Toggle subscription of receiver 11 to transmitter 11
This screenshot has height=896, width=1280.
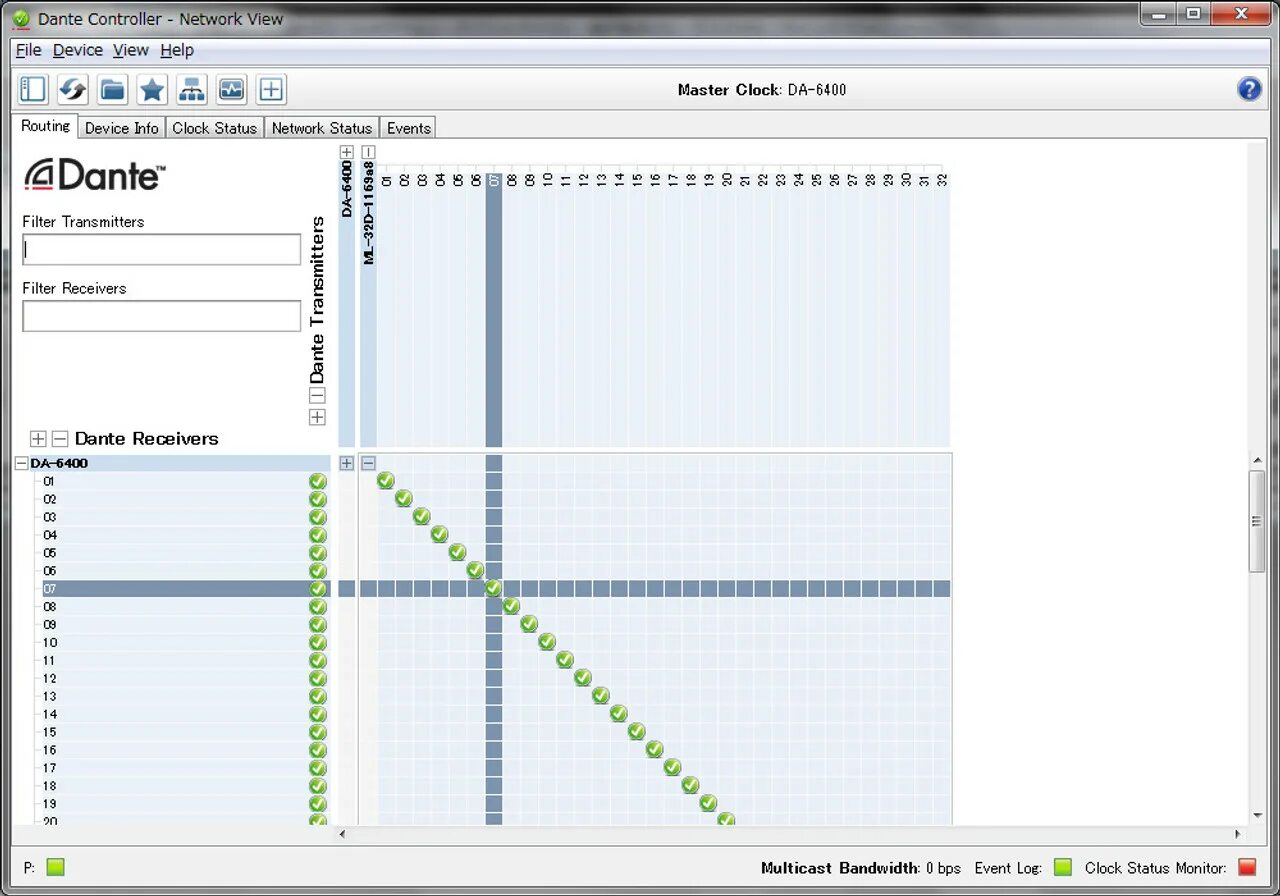click(565, 660)
